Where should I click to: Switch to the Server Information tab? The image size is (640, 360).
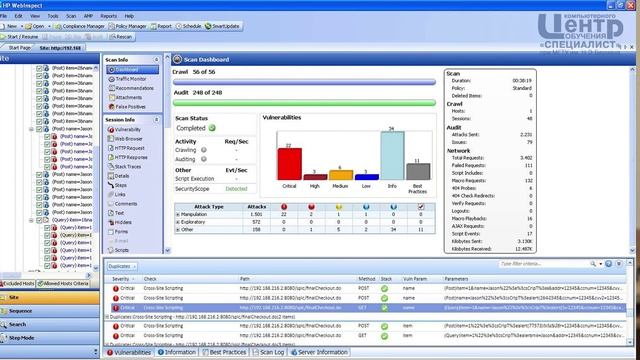click(x=319, y=352)
